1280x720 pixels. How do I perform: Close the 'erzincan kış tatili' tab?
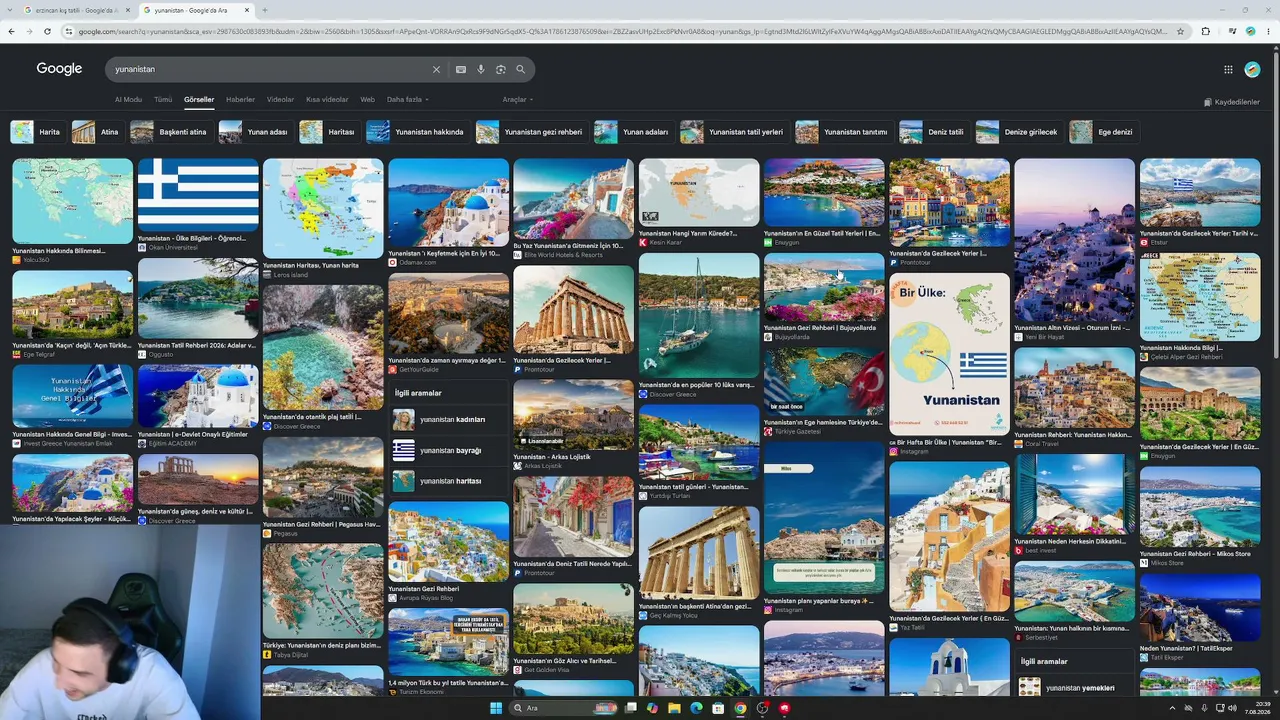point(128,10)
